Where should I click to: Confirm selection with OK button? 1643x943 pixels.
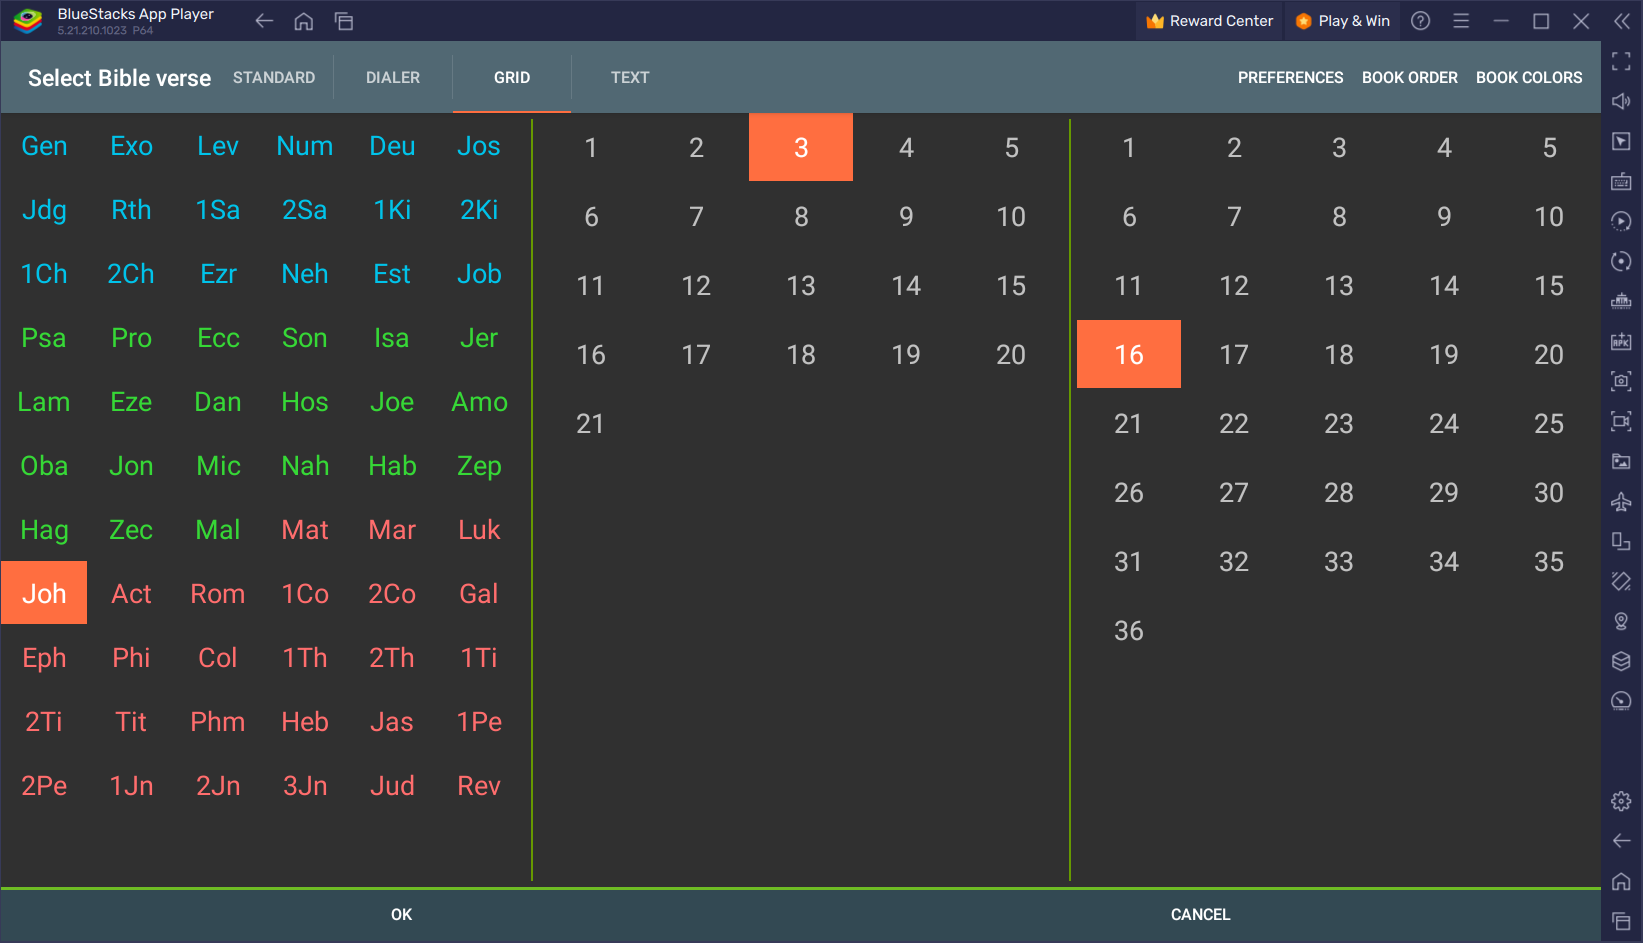401,915
